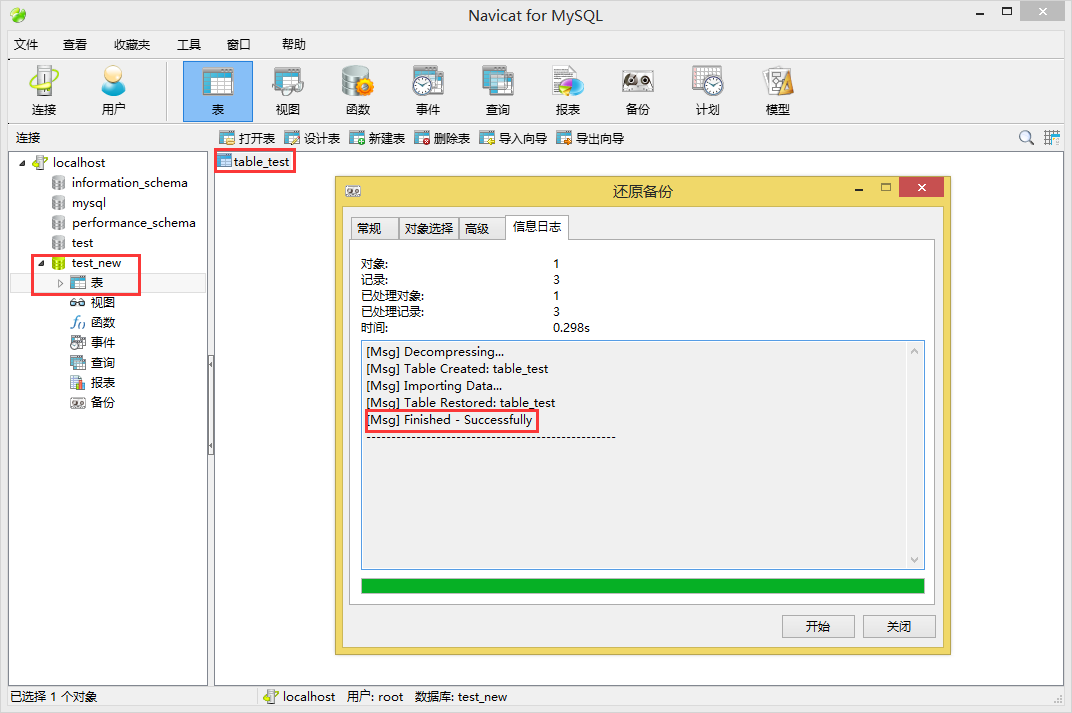The height and width of the screenshot is (713, 1072).
Task: Switch object list view mode icon
Action: [1051, 137]
